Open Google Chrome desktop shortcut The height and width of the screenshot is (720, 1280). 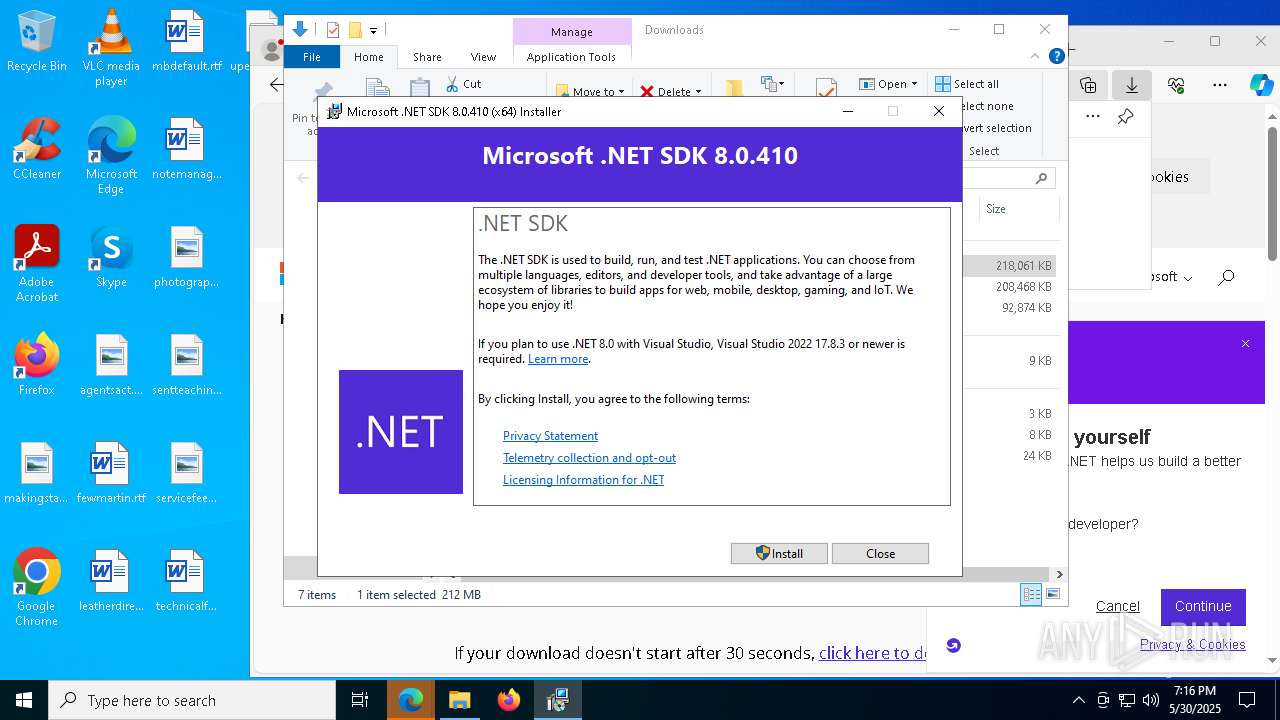click(37, 588)
